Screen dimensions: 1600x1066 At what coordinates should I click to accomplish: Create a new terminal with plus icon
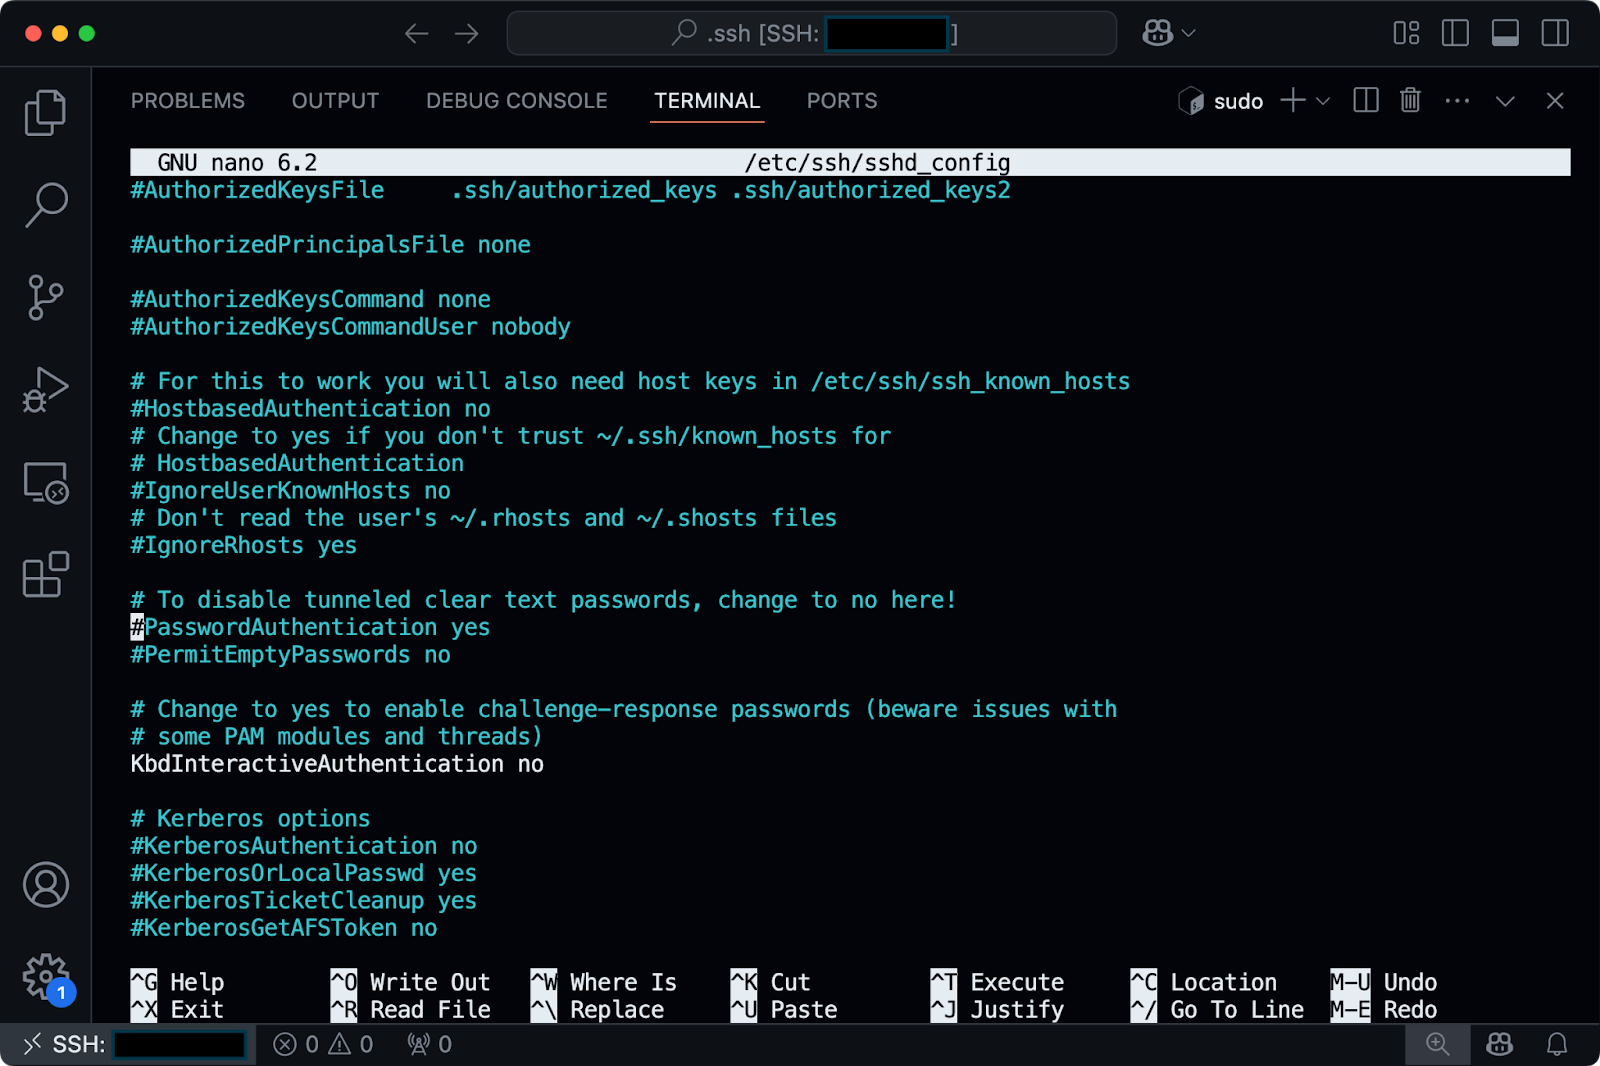1293,100
